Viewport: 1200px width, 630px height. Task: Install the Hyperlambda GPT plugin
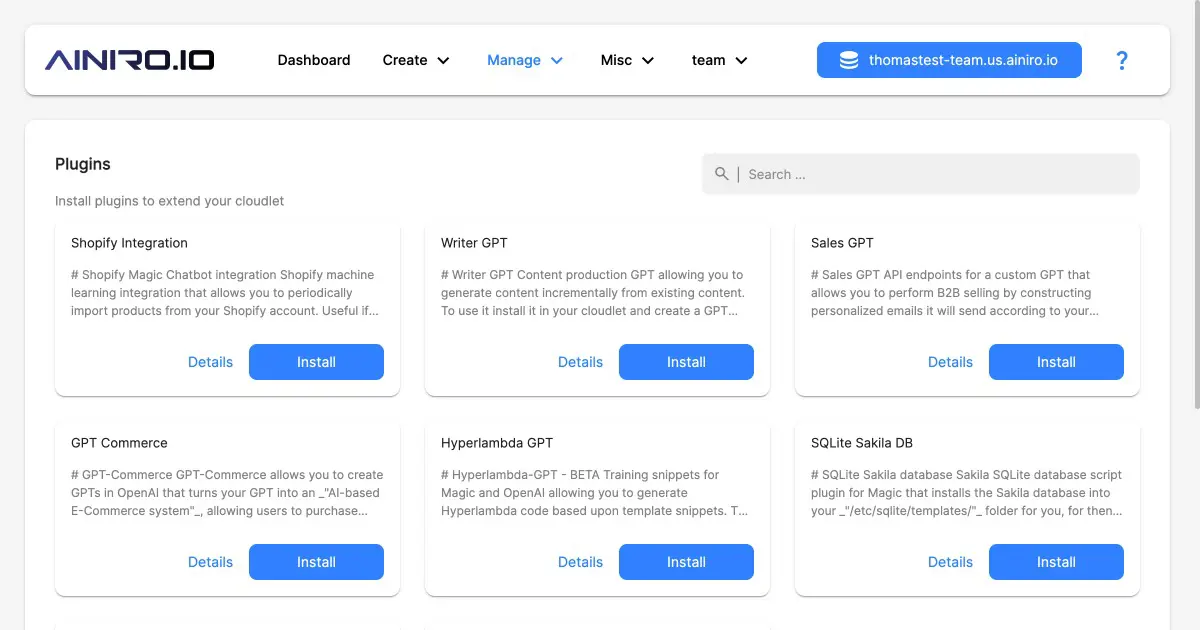686,562
